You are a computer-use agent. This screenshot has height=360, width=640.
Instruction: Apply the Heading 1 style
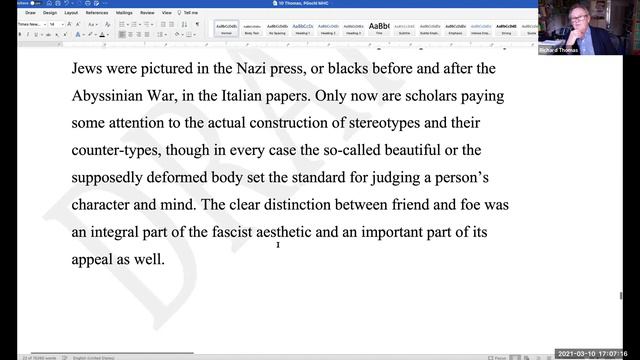pyautogui.click(x=302, y=29)
